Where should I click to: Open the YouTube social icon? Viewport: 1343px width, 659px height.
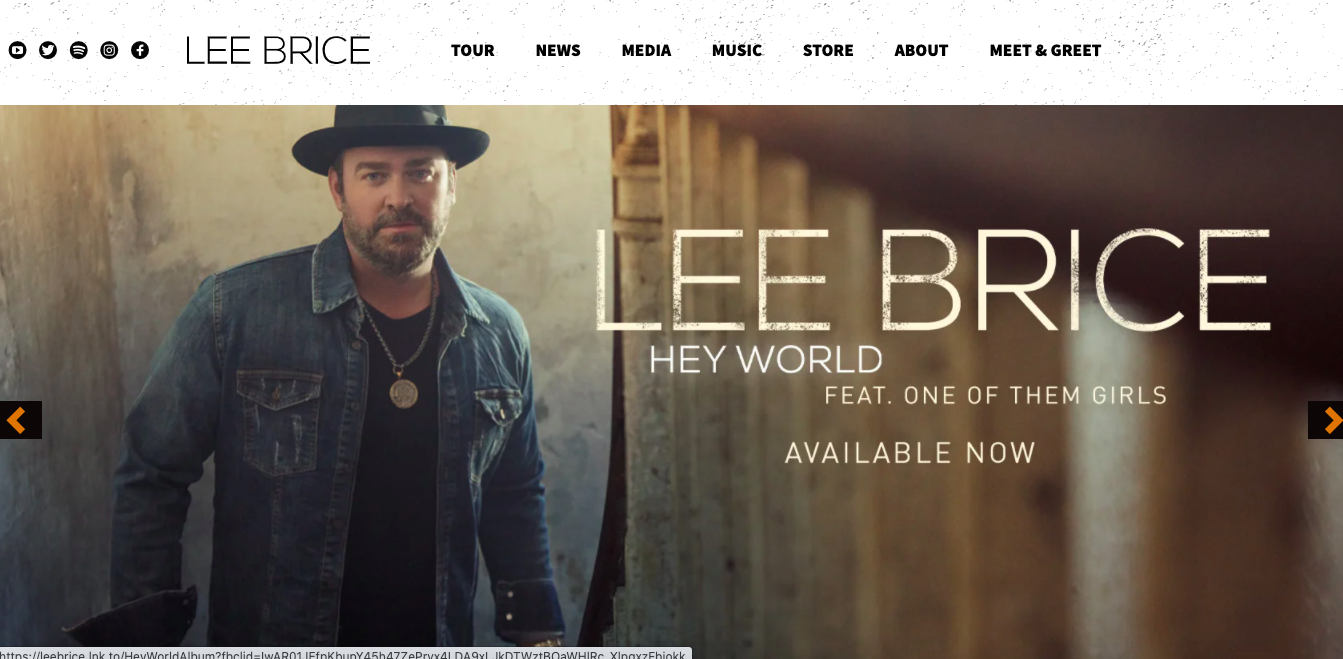17,50
